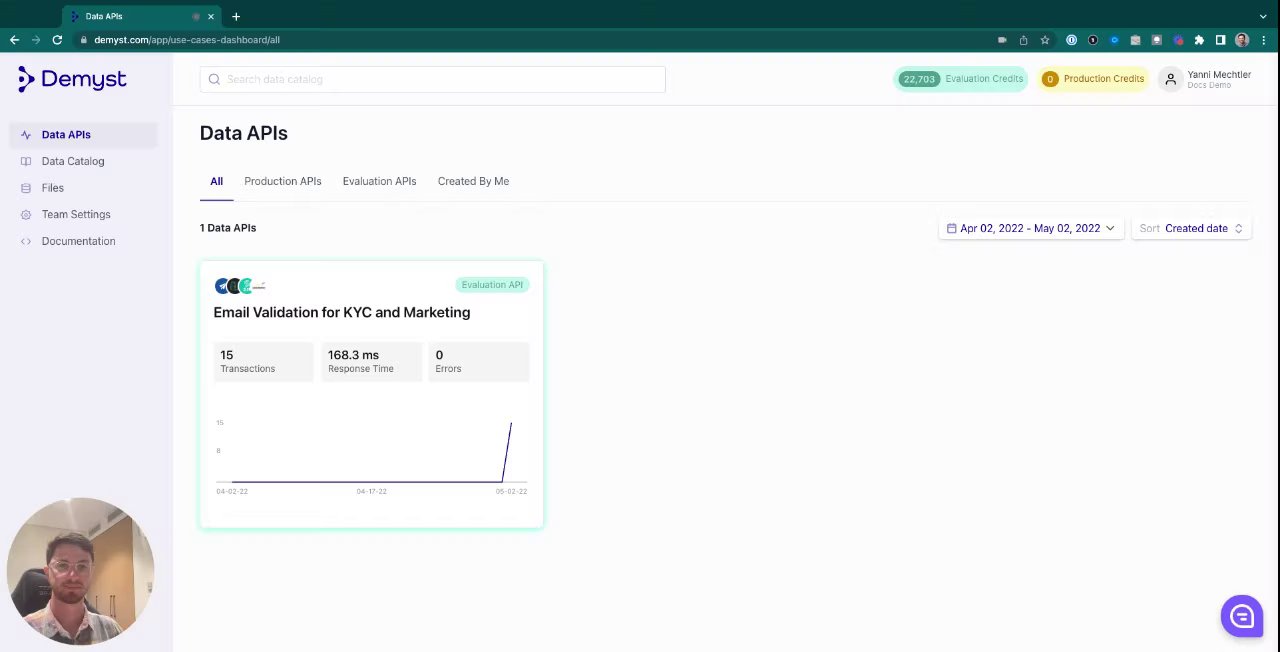Open Data Catalog in sidebar
Screen dimensions: 1280x652
tap(84, 161)
